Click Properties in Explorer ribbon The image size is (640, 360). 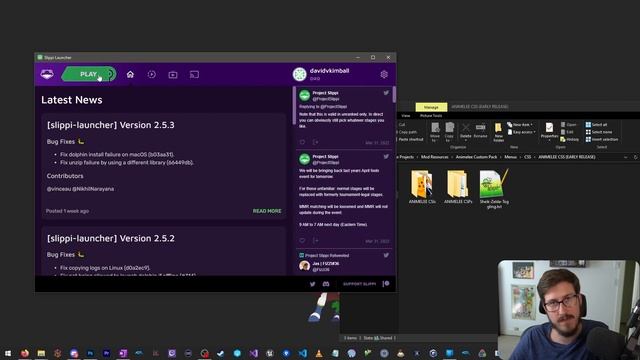[549, 132]
